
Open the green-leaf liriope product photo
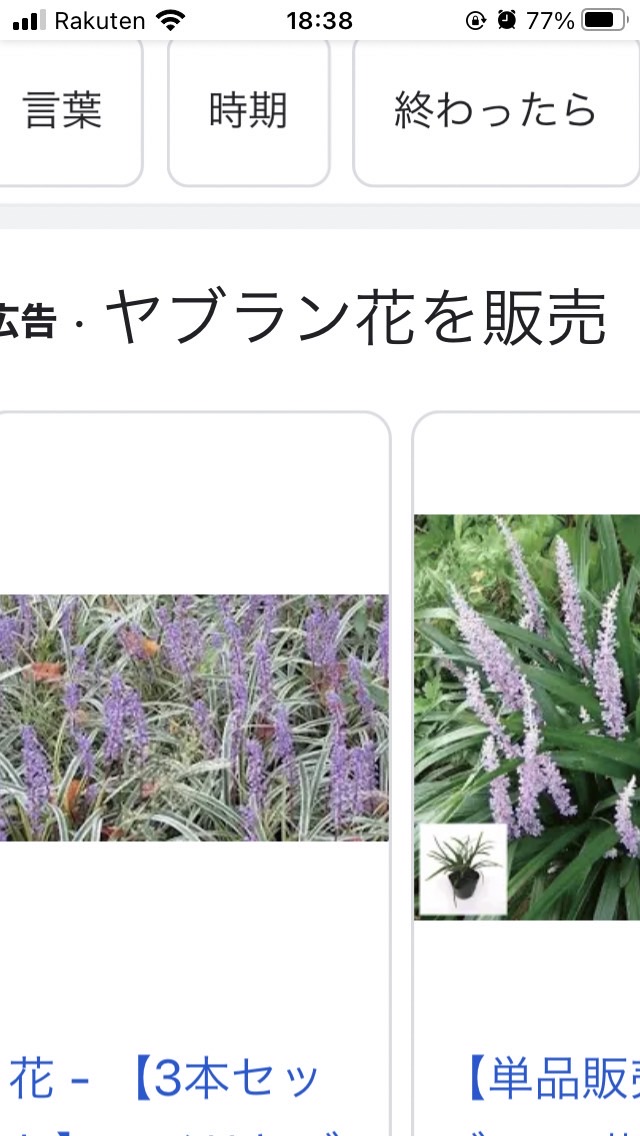point(527,717)
